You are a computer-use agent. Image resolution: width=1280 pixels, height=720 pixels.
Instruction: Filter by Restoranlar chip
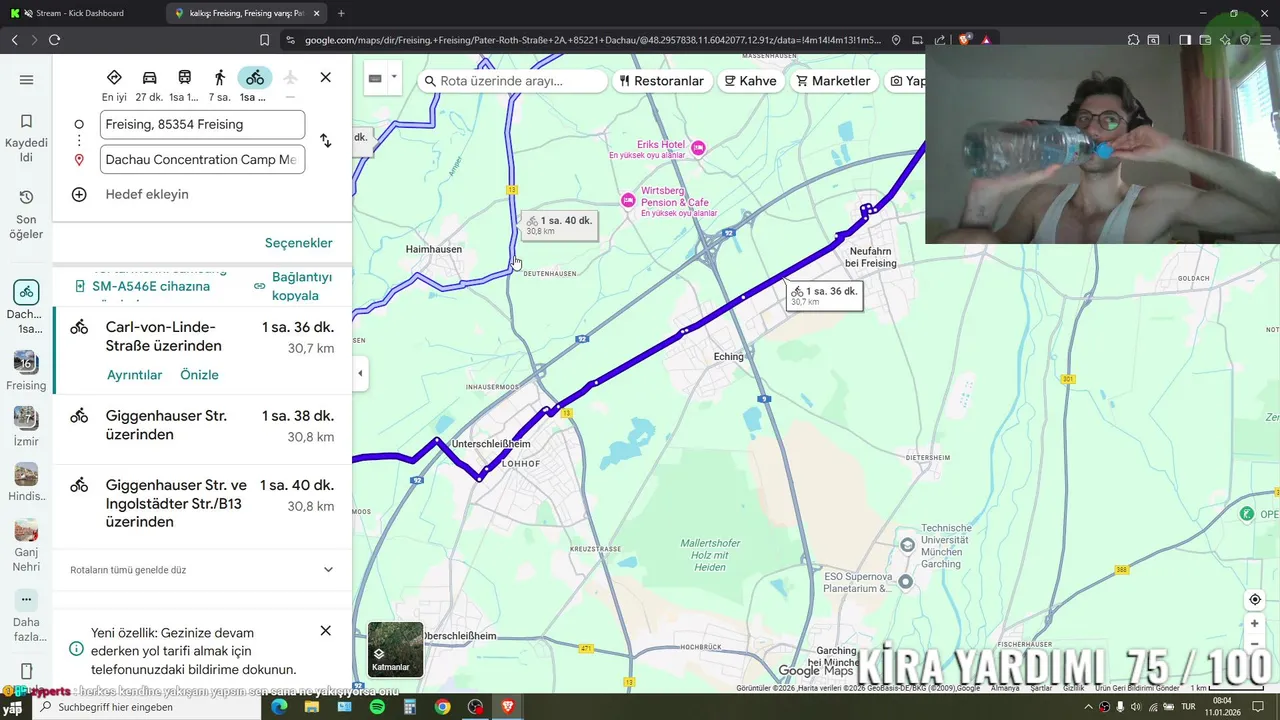pyautogui.click(x=661, y=81)
